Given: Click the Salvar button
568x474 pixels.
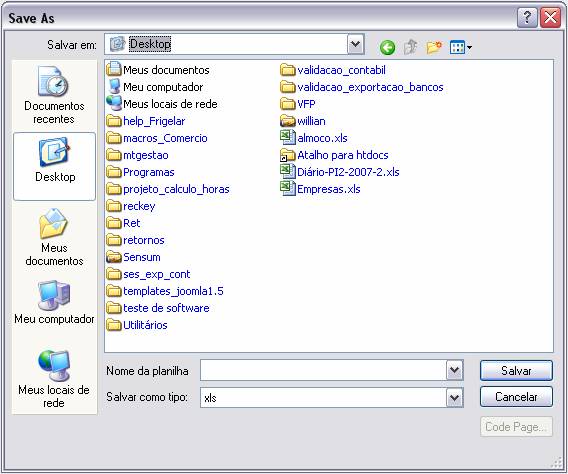Looking at the screenshot, I should (x=516, y=370).
